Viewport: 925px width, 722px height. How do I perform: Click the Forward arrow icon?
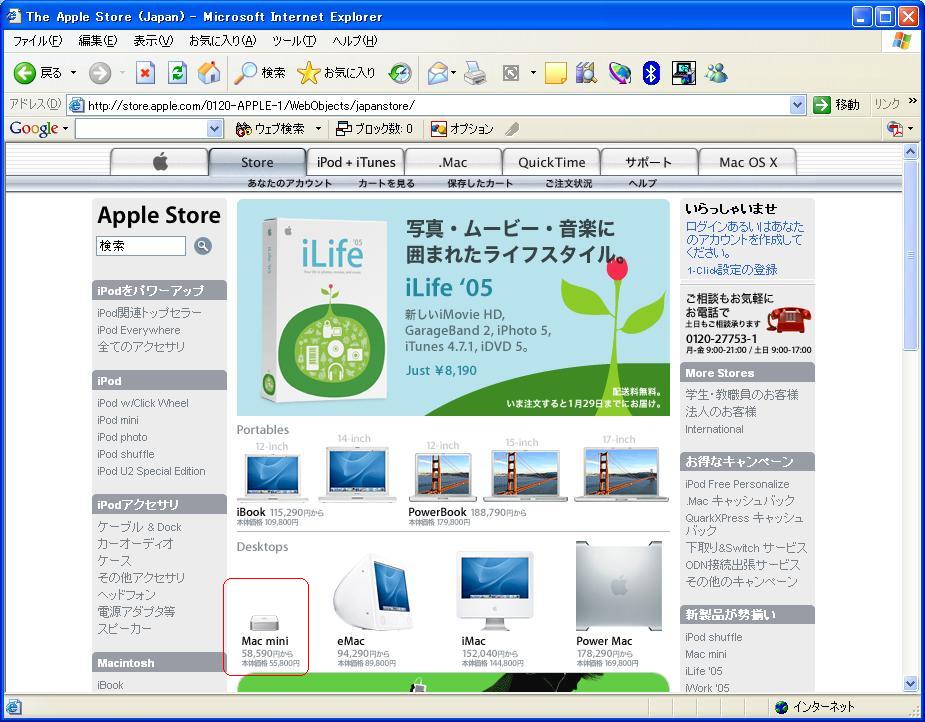[100, 73]
